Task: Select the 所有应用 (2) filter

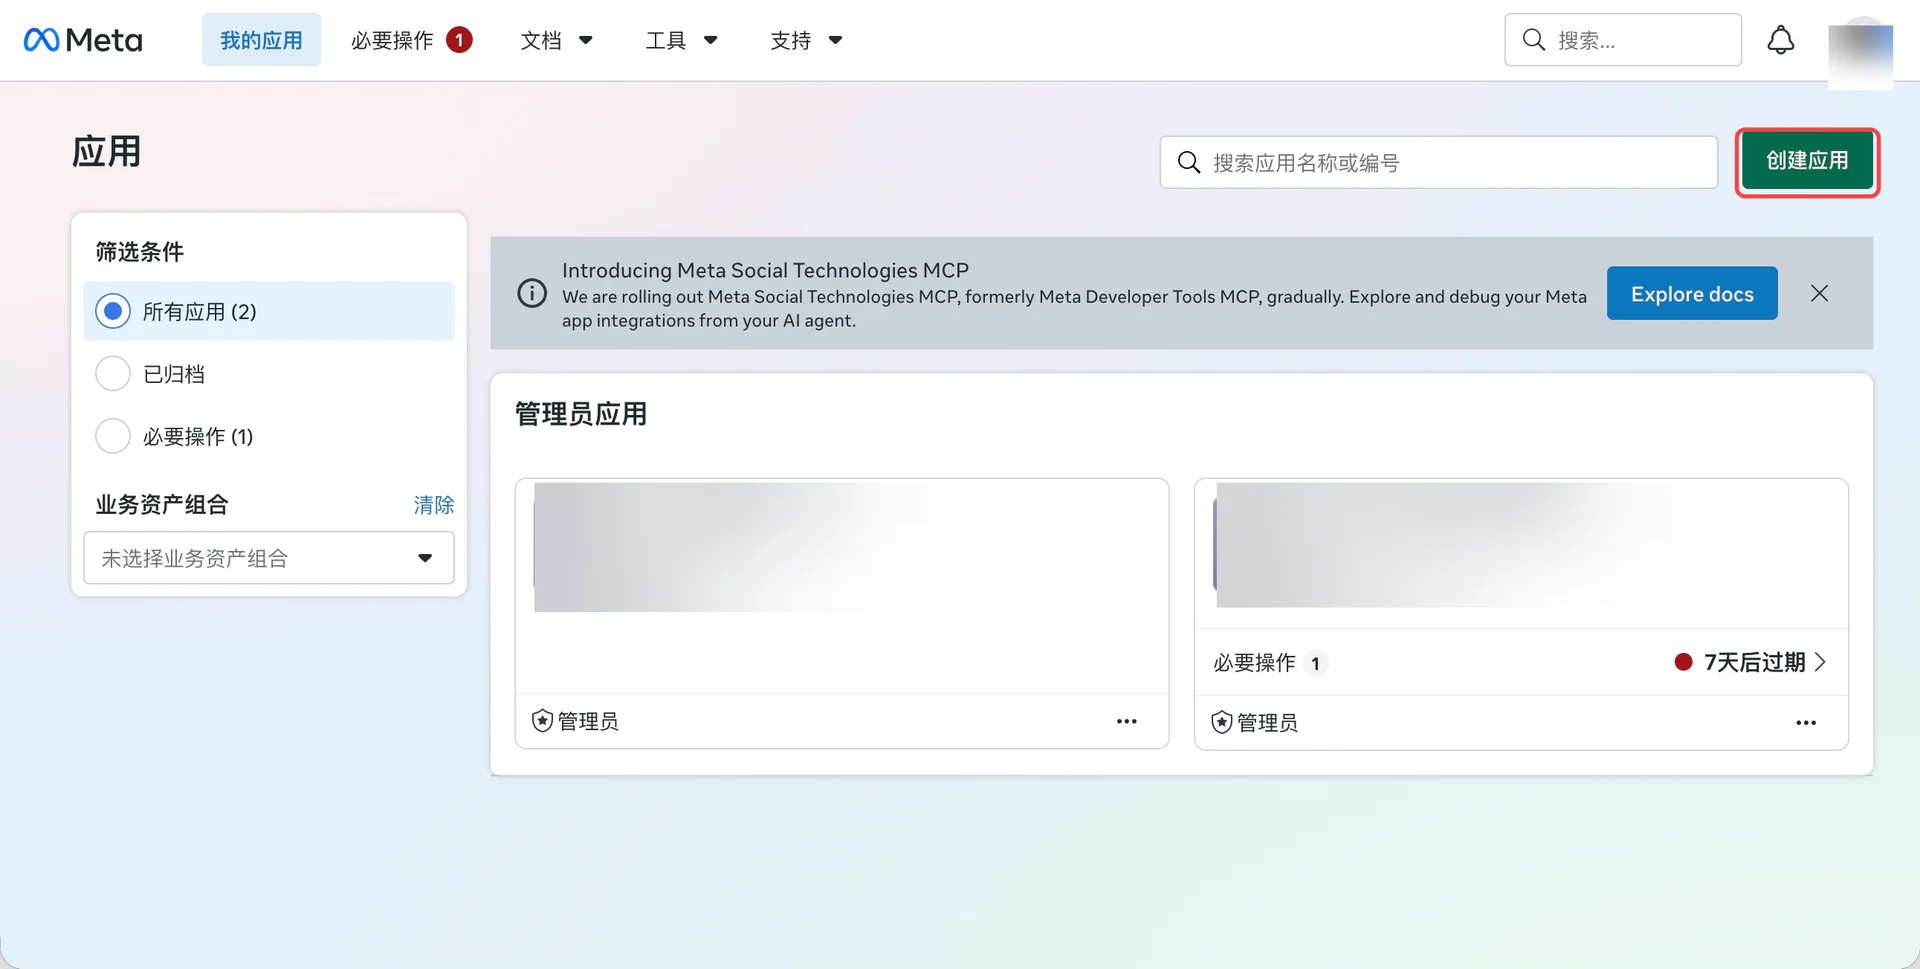Action: pyautogui.click(x=269, y=311)
